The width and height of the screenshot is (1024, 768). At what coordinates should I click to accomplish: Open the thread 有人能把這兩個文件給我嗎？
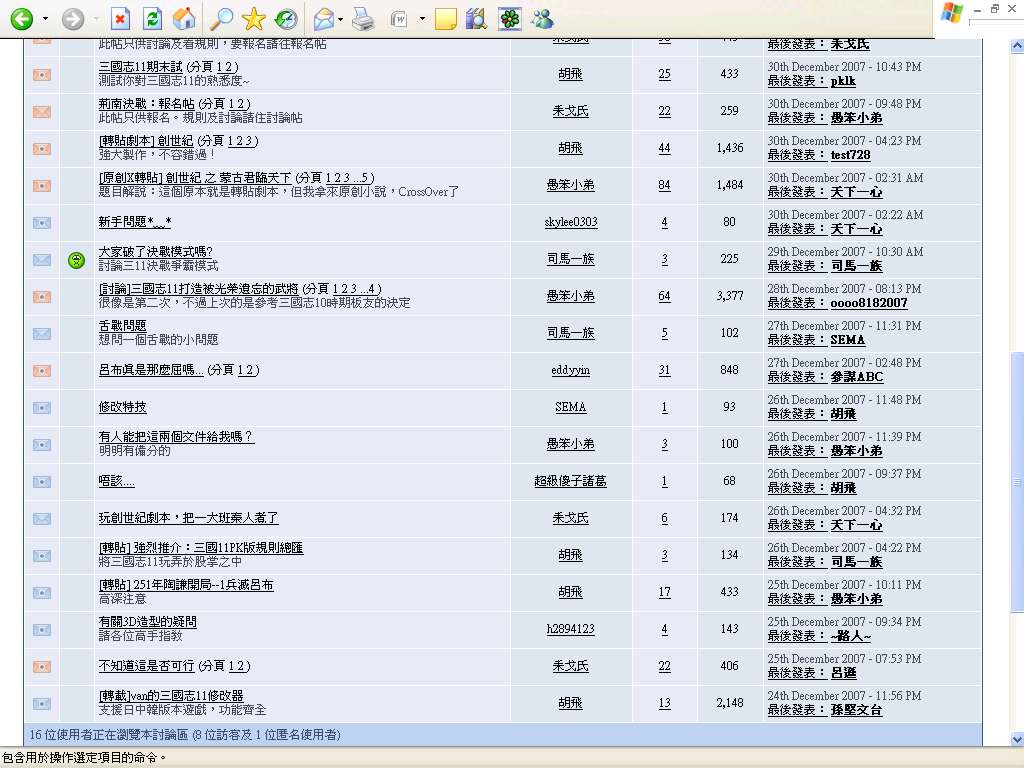[x=176, y=437]
